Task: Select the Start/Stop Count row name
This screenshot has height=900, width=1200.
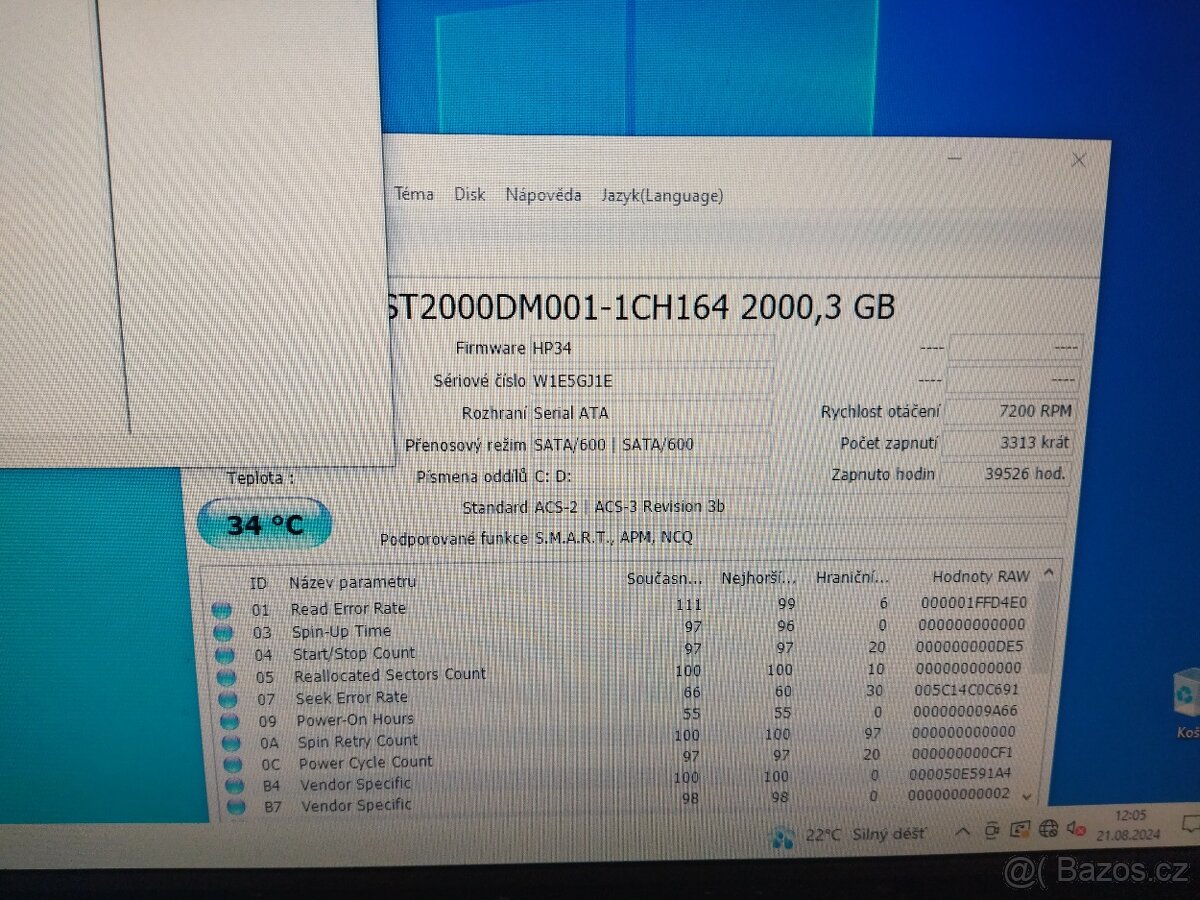Action: [x=353, y=653]
